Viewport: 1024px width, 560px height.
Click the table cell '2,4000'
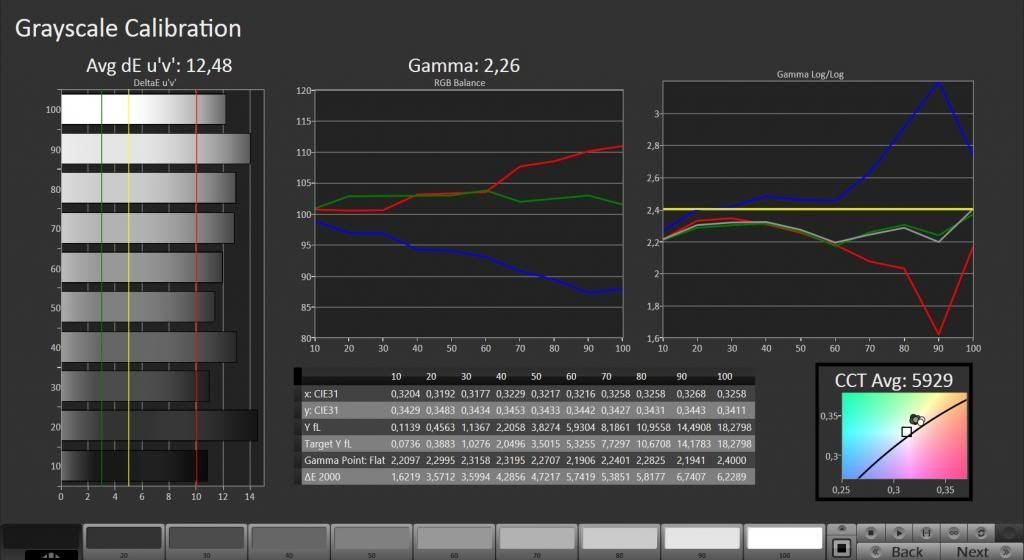[731, 460]
